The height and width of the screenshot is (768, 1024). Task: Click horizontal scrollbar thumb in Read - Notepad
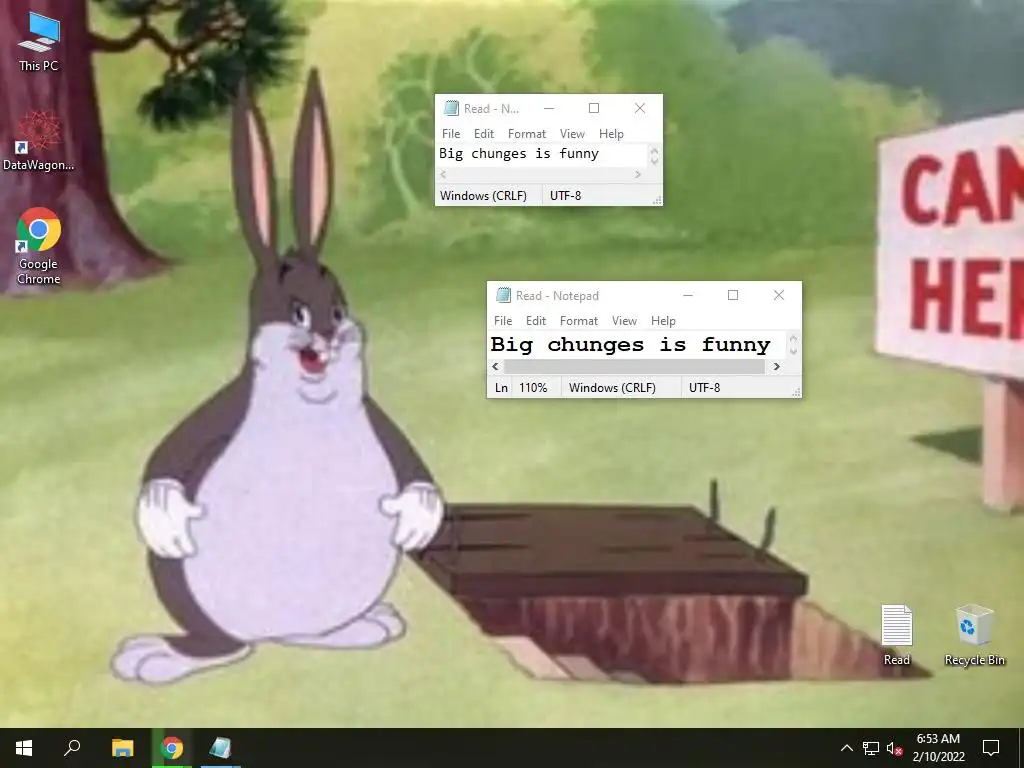[634, 366]
